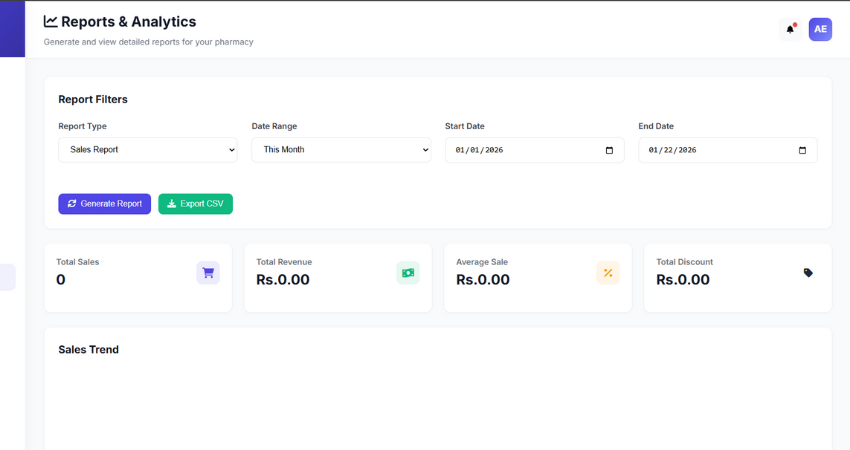Expand the Date Range dropdown

[x=340, y=150]
